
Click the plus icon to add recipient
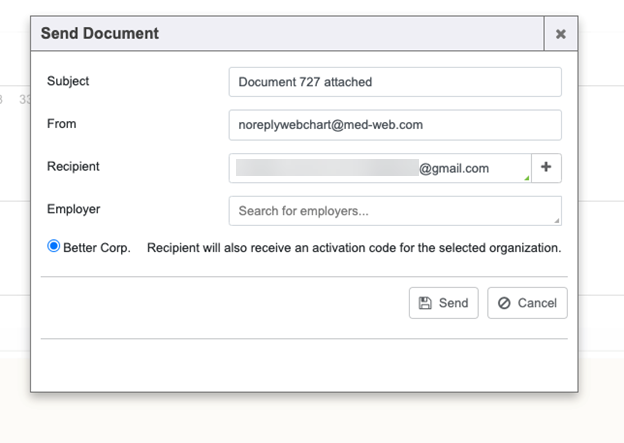click(546, 168)
